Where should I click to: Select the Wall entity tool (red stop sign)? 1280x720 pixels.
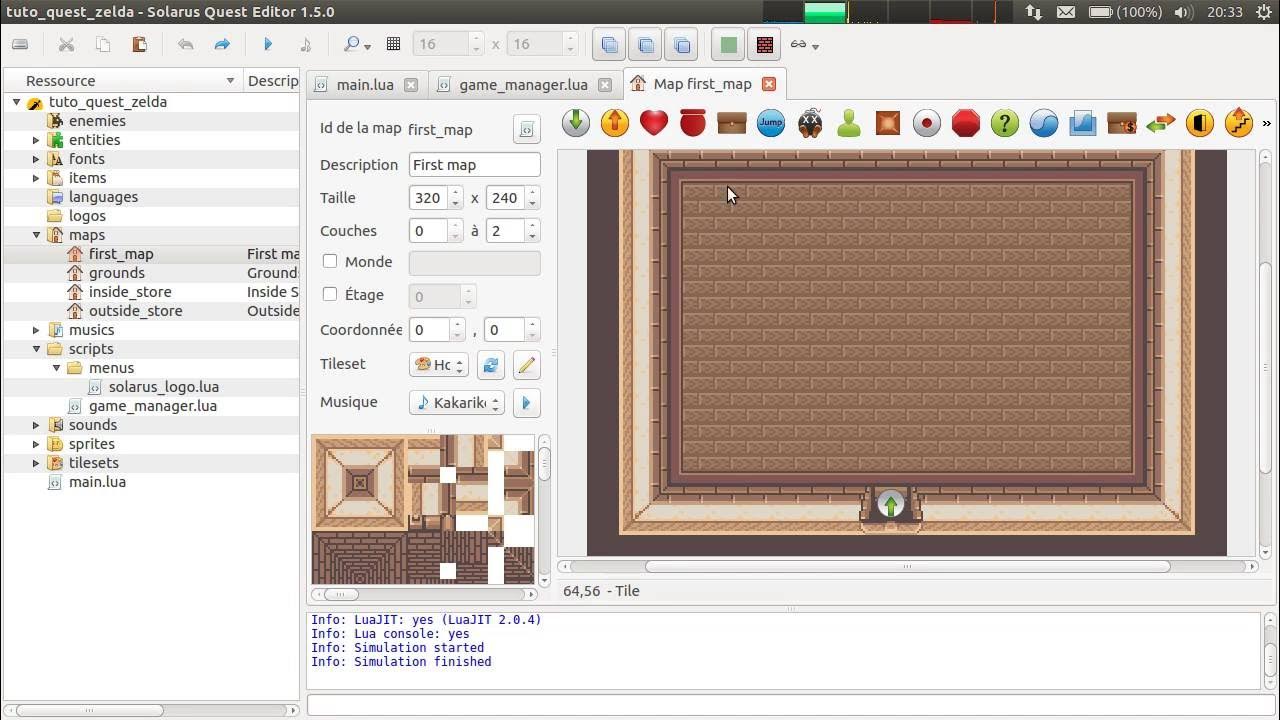(x=966, y=123)
